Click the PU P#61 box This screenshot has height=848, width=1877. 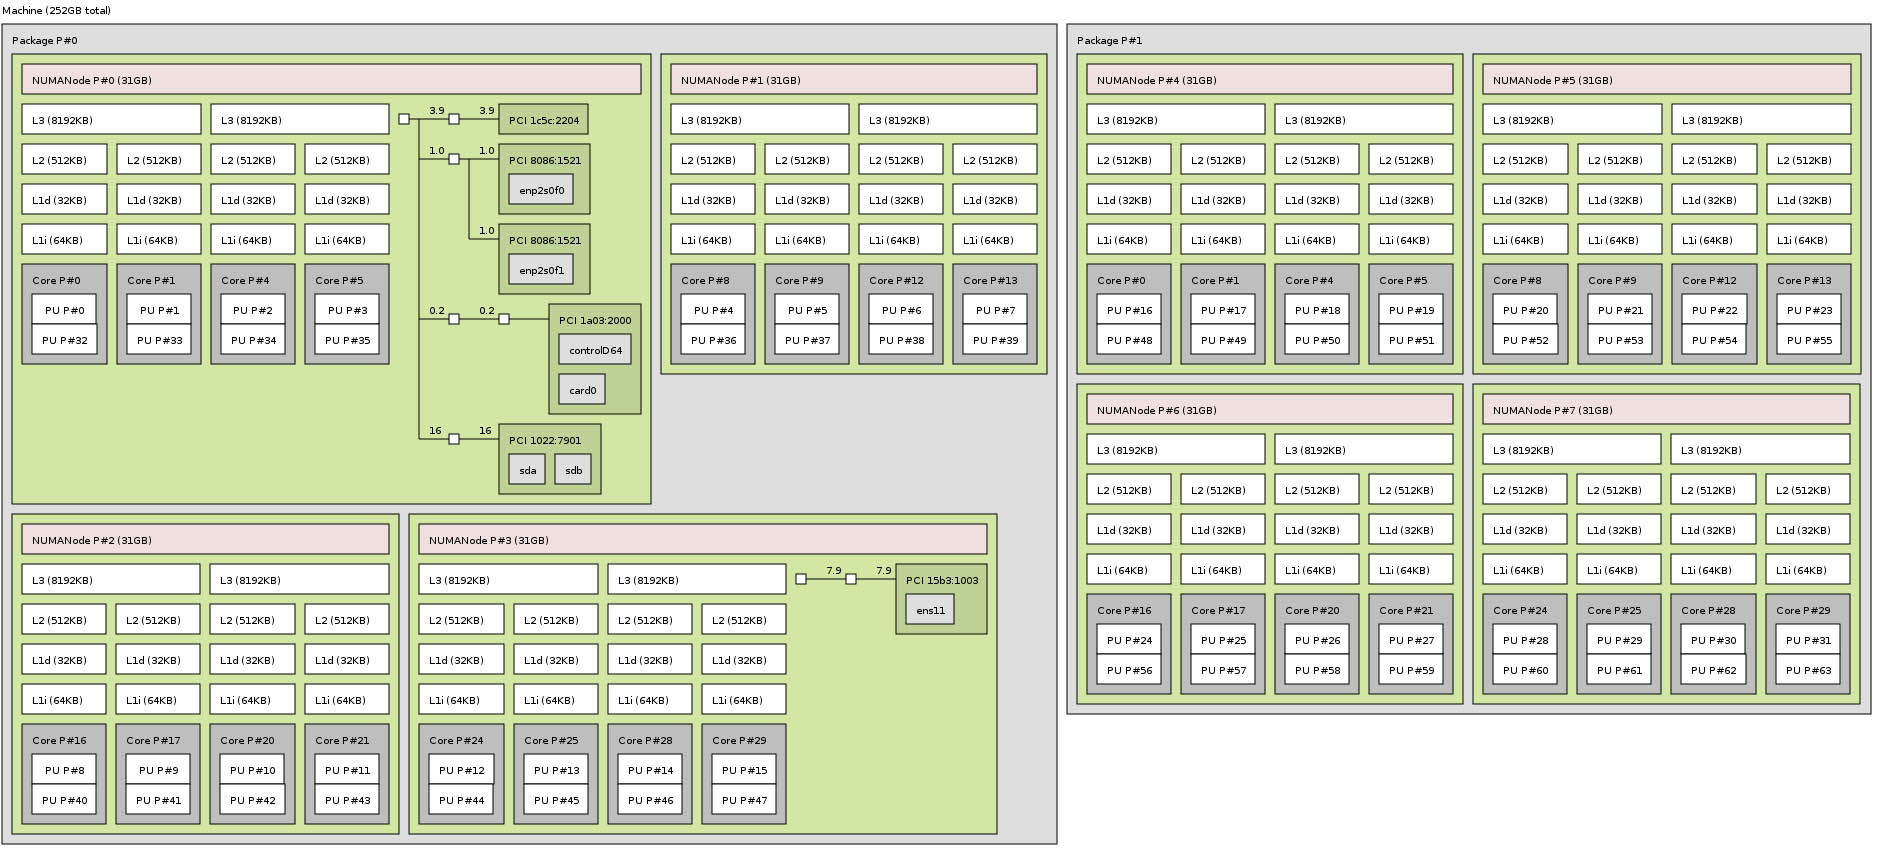point(1619,670)
